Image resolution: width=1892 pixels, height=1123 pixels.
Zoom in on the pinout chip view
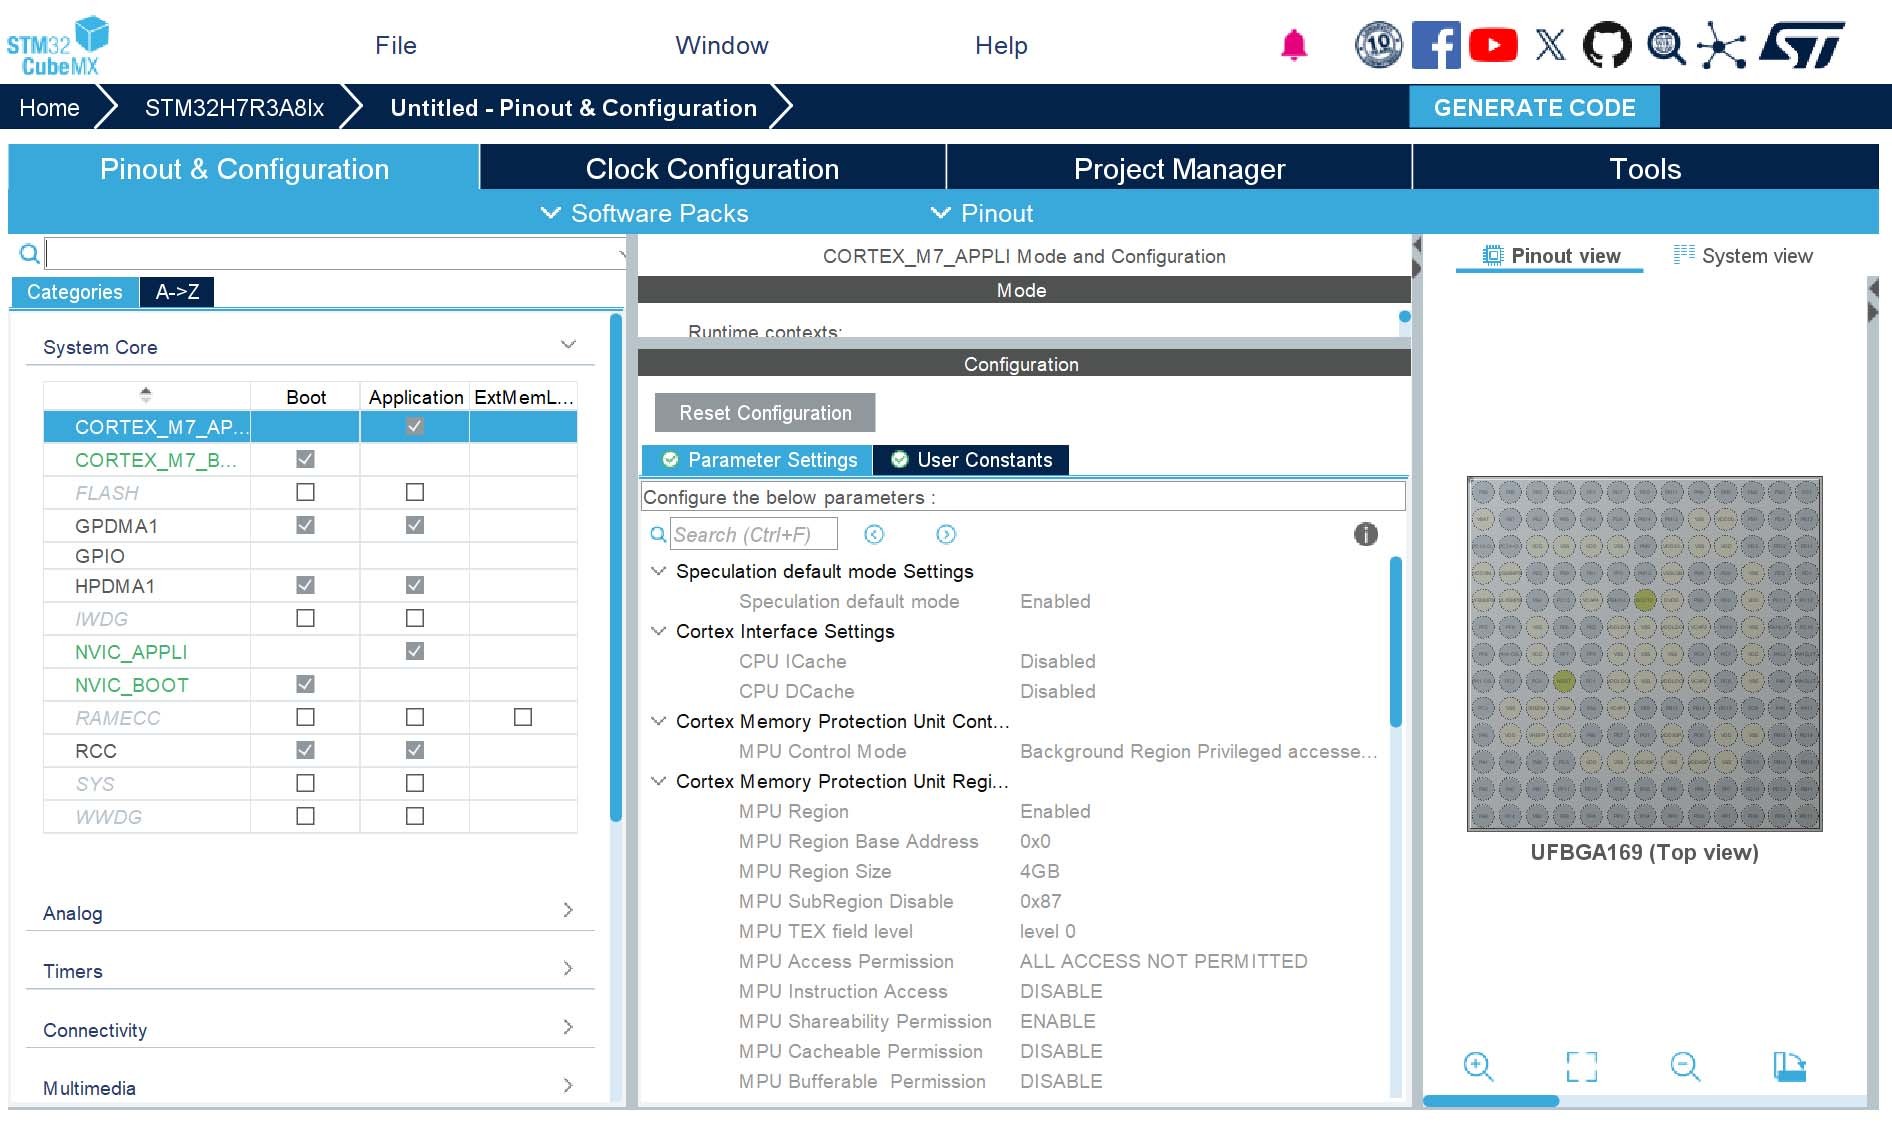1478,1066
